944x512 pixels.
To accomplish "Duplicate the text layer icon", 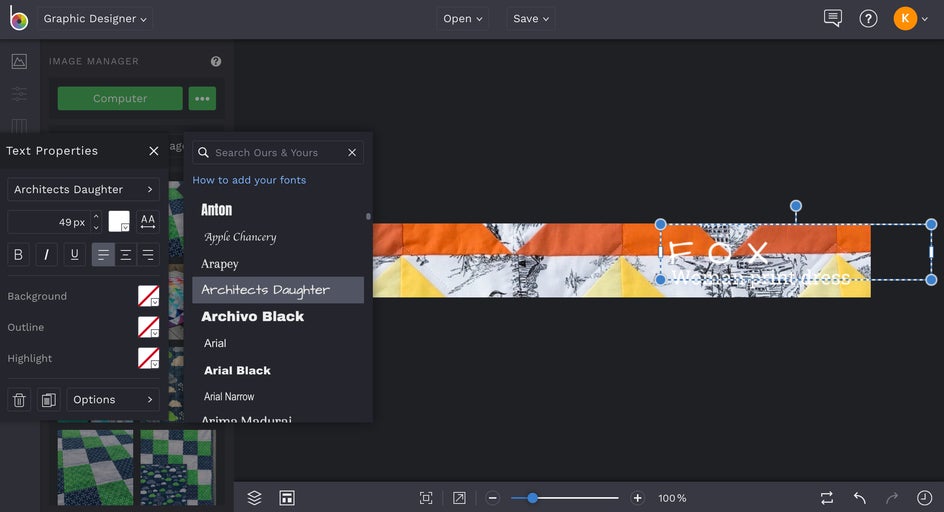I will [x=48, y=400].
